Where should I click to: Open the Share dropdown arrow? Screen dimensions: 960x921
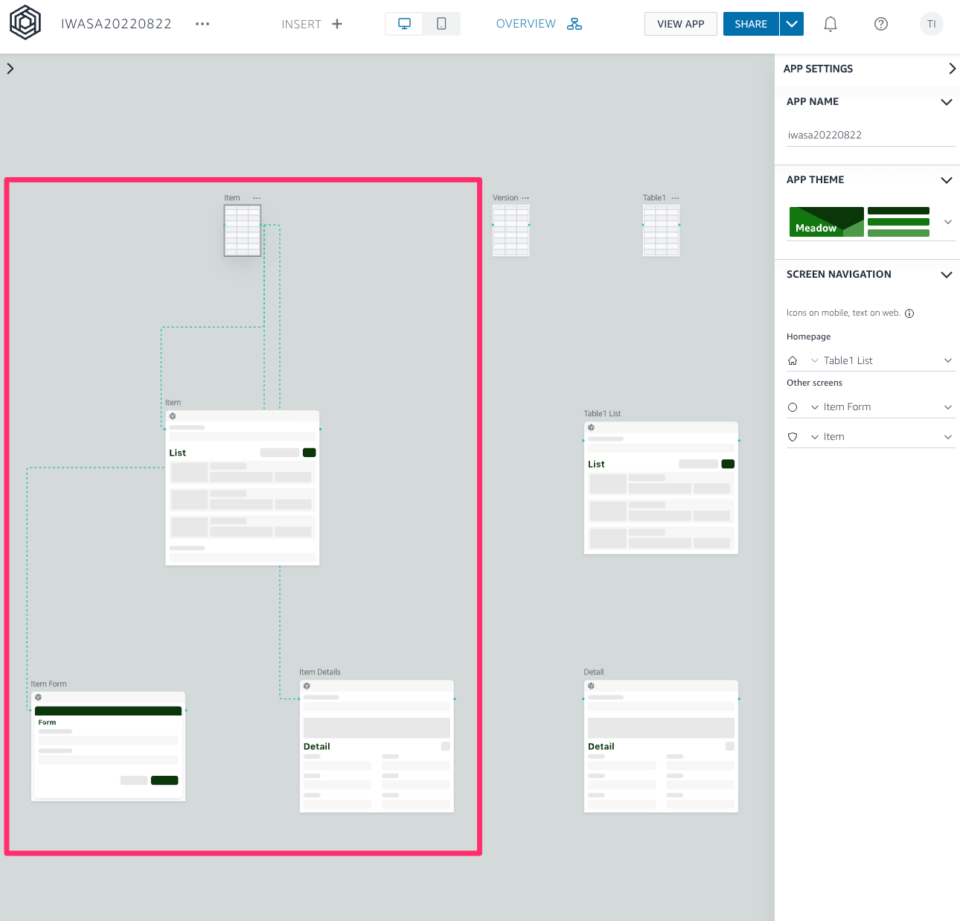click(x=791, y=24)
